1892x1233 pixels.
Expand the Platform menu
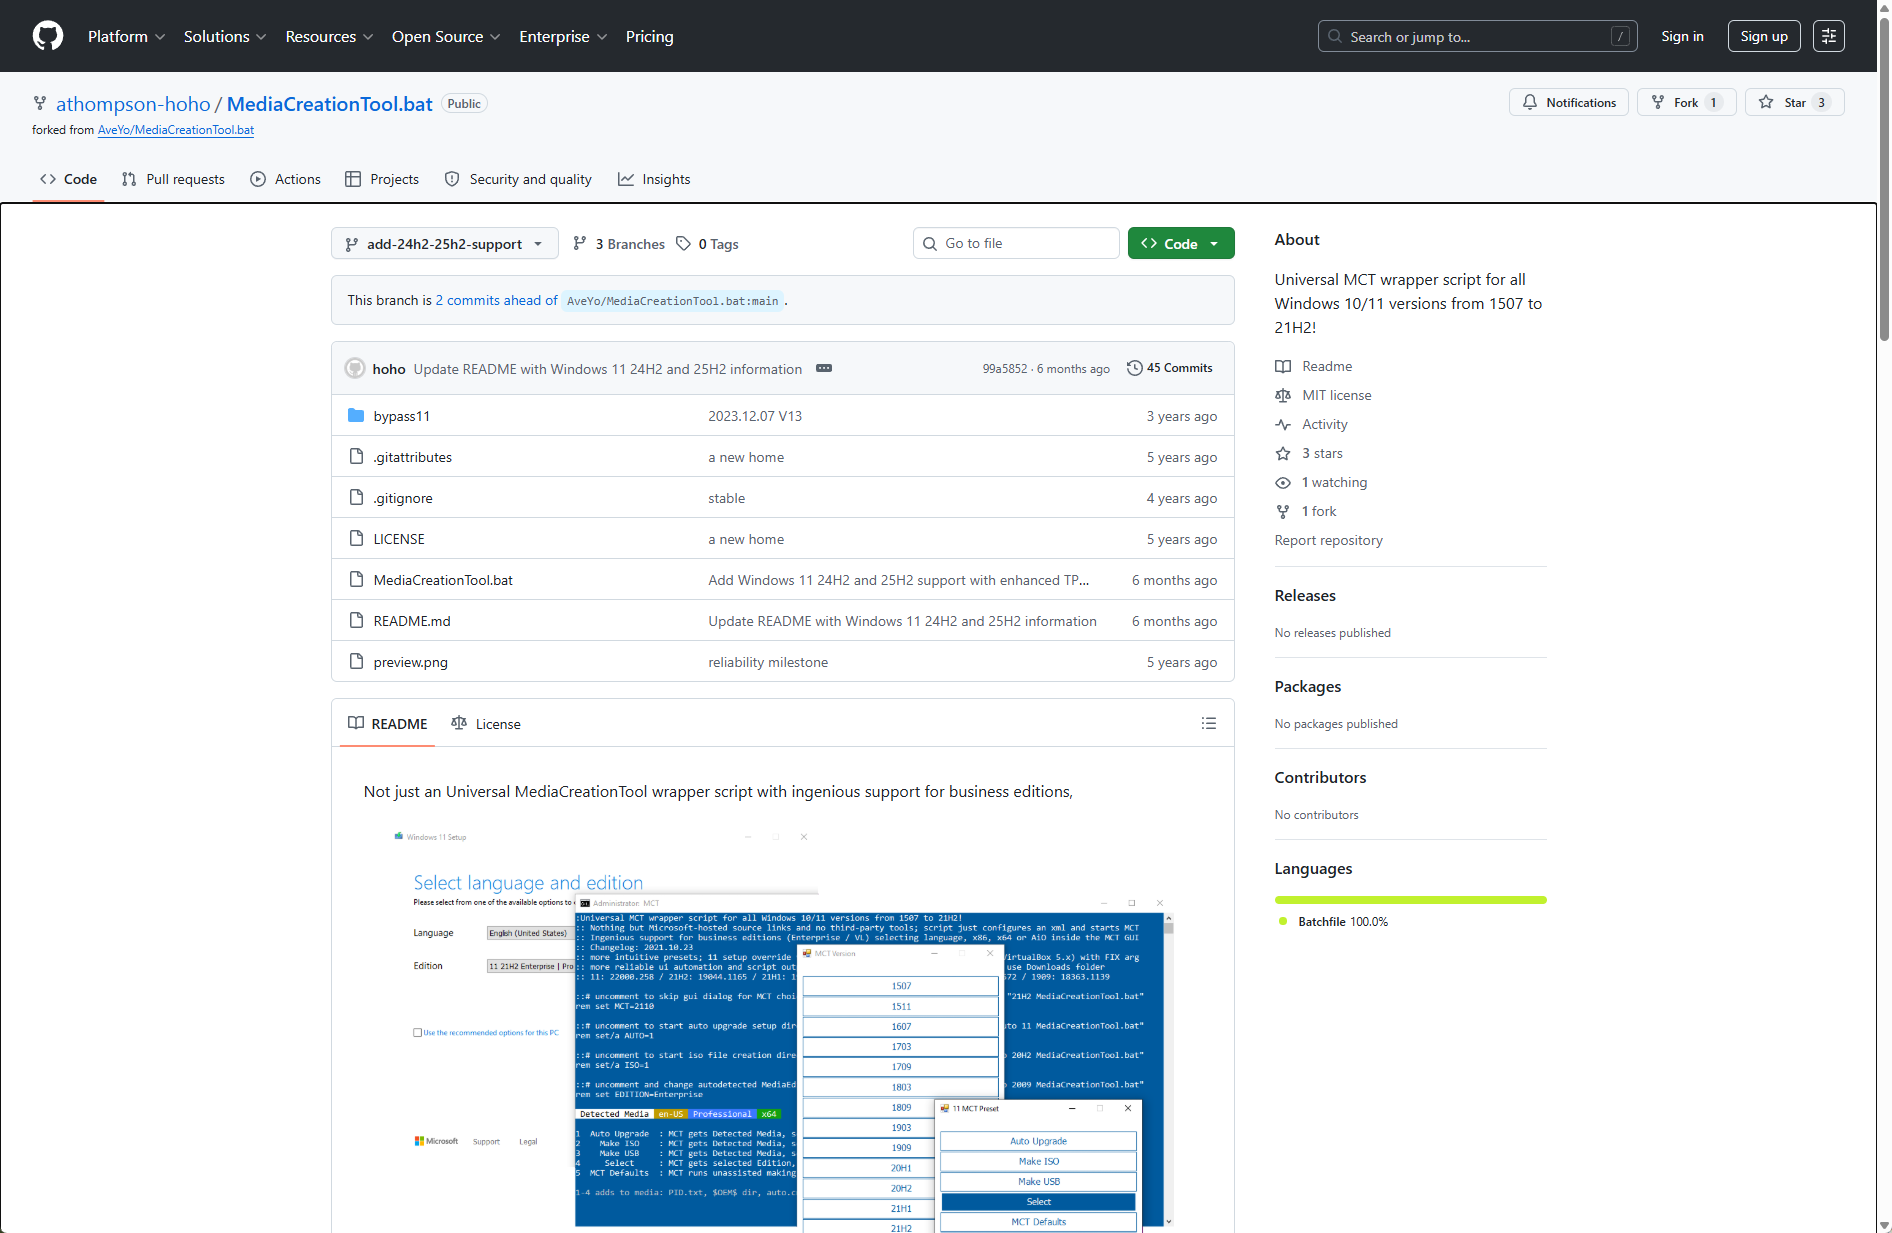pyautogui.click(x=127, y=36)
